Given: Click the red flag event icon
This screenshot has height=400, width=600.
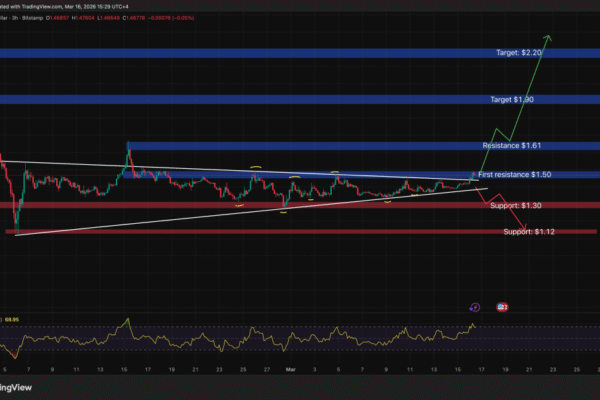Looking at the screenshot, I should [503, 307].
